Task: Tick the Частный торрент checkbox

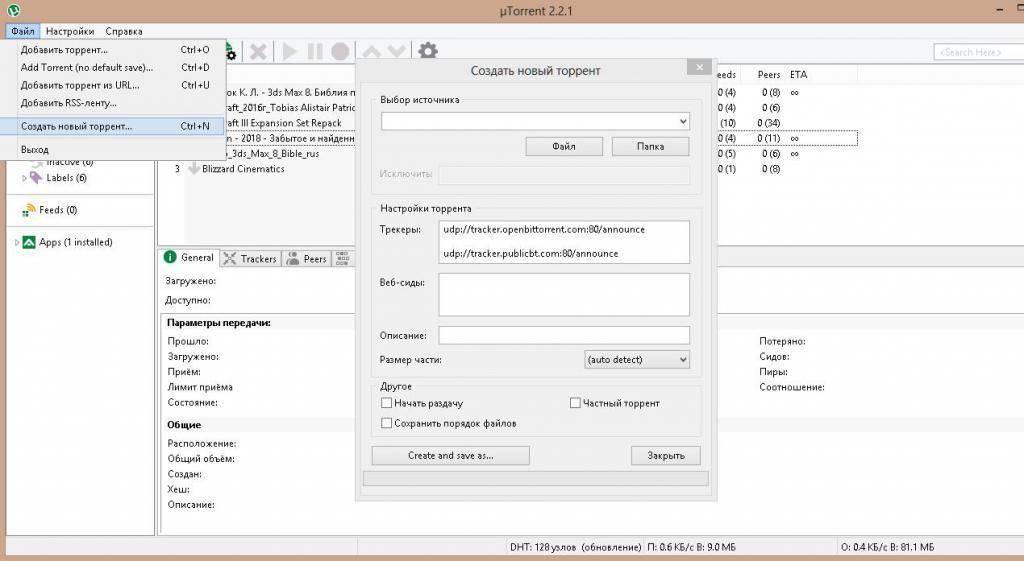Action: [575, 403]
